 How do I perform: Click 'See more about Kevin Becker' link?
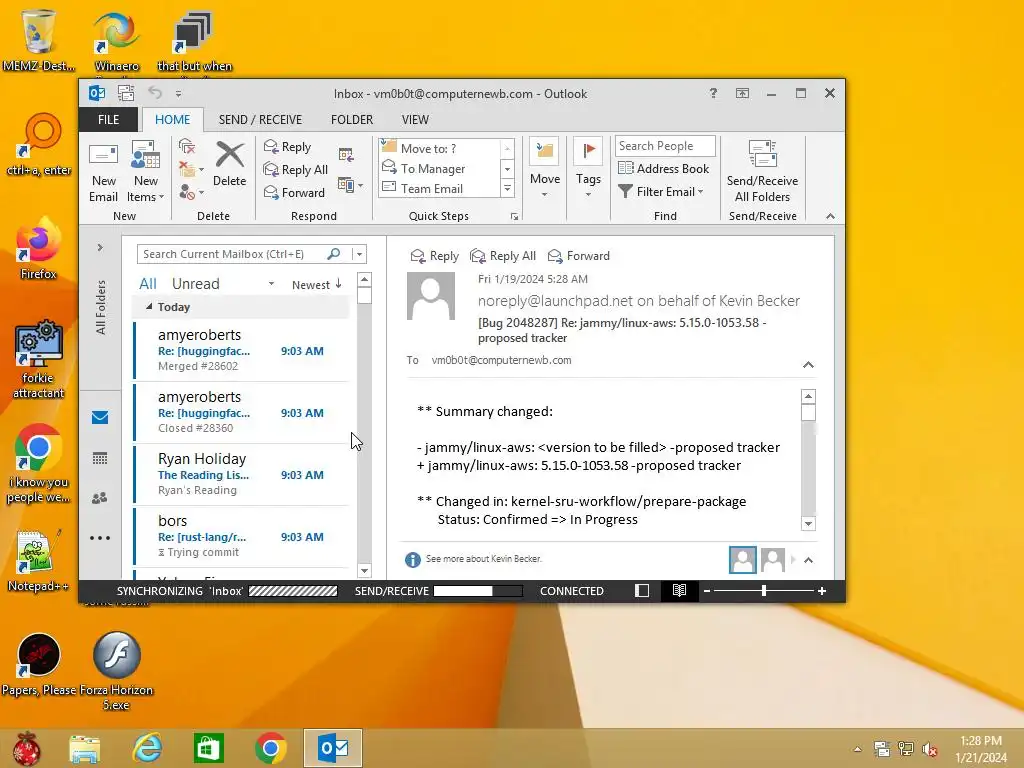click(x=483, y=559)
